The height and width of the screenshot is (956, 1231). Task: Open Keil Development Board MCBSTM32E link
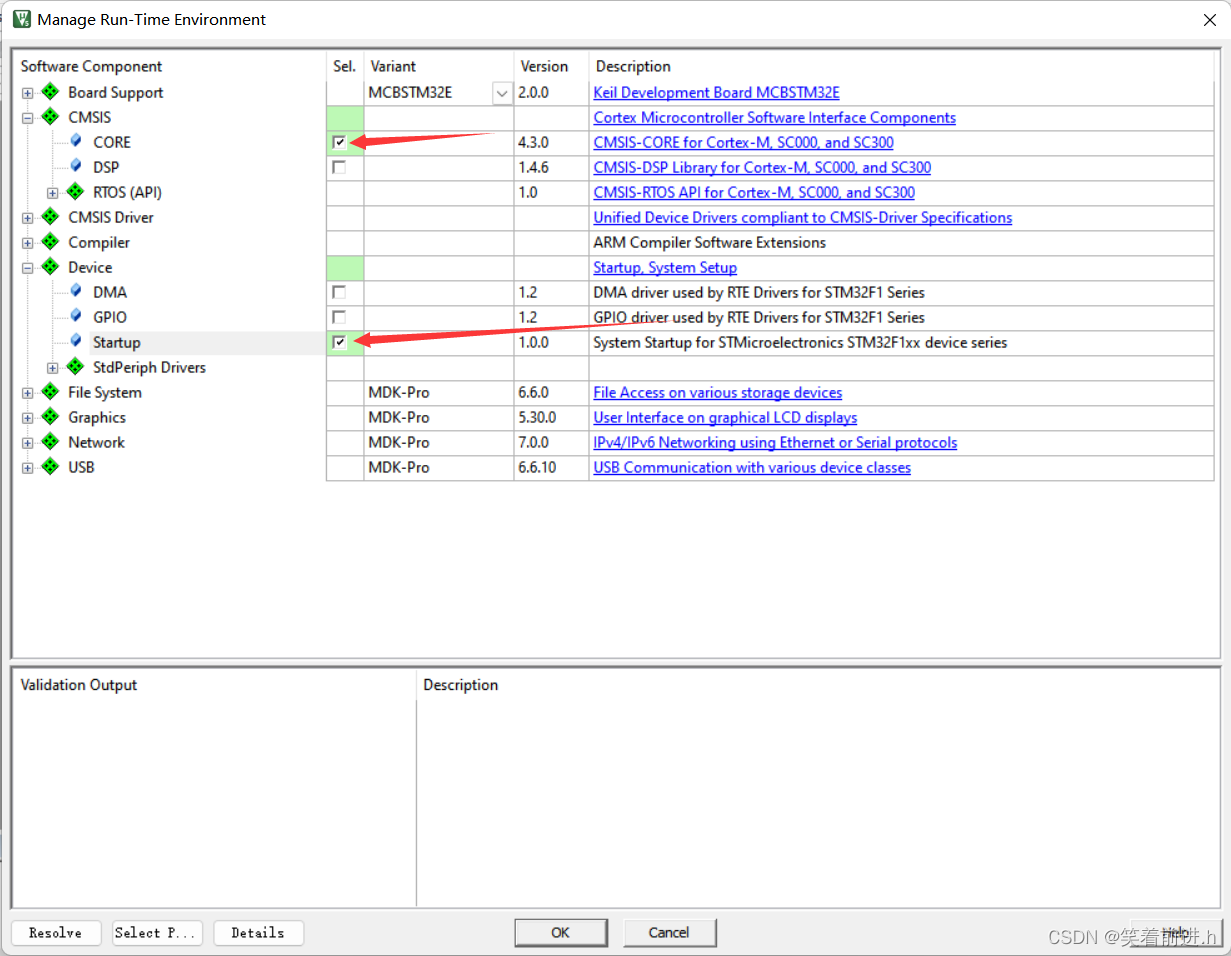[x=716, y=92]
